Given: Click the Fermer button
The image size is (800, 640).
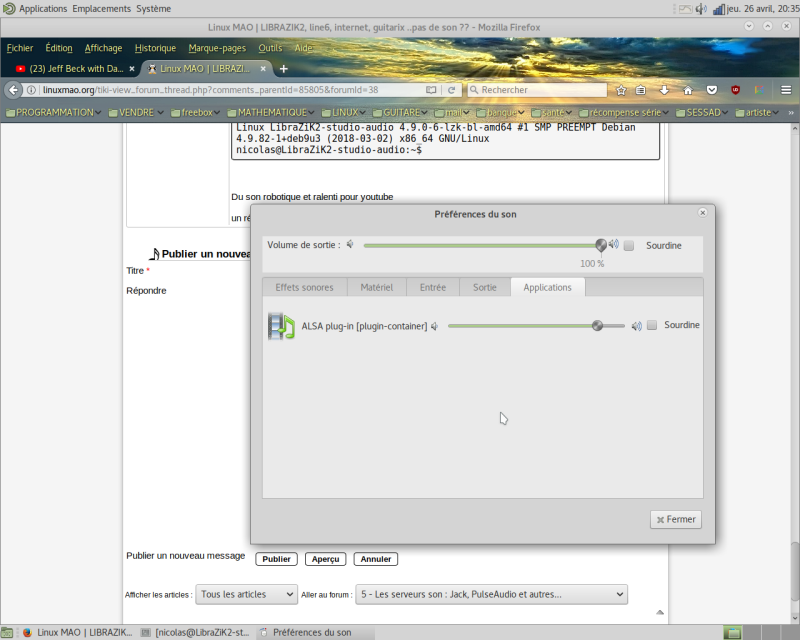Looking at the screenshot, I should click(x=676, y=520).
